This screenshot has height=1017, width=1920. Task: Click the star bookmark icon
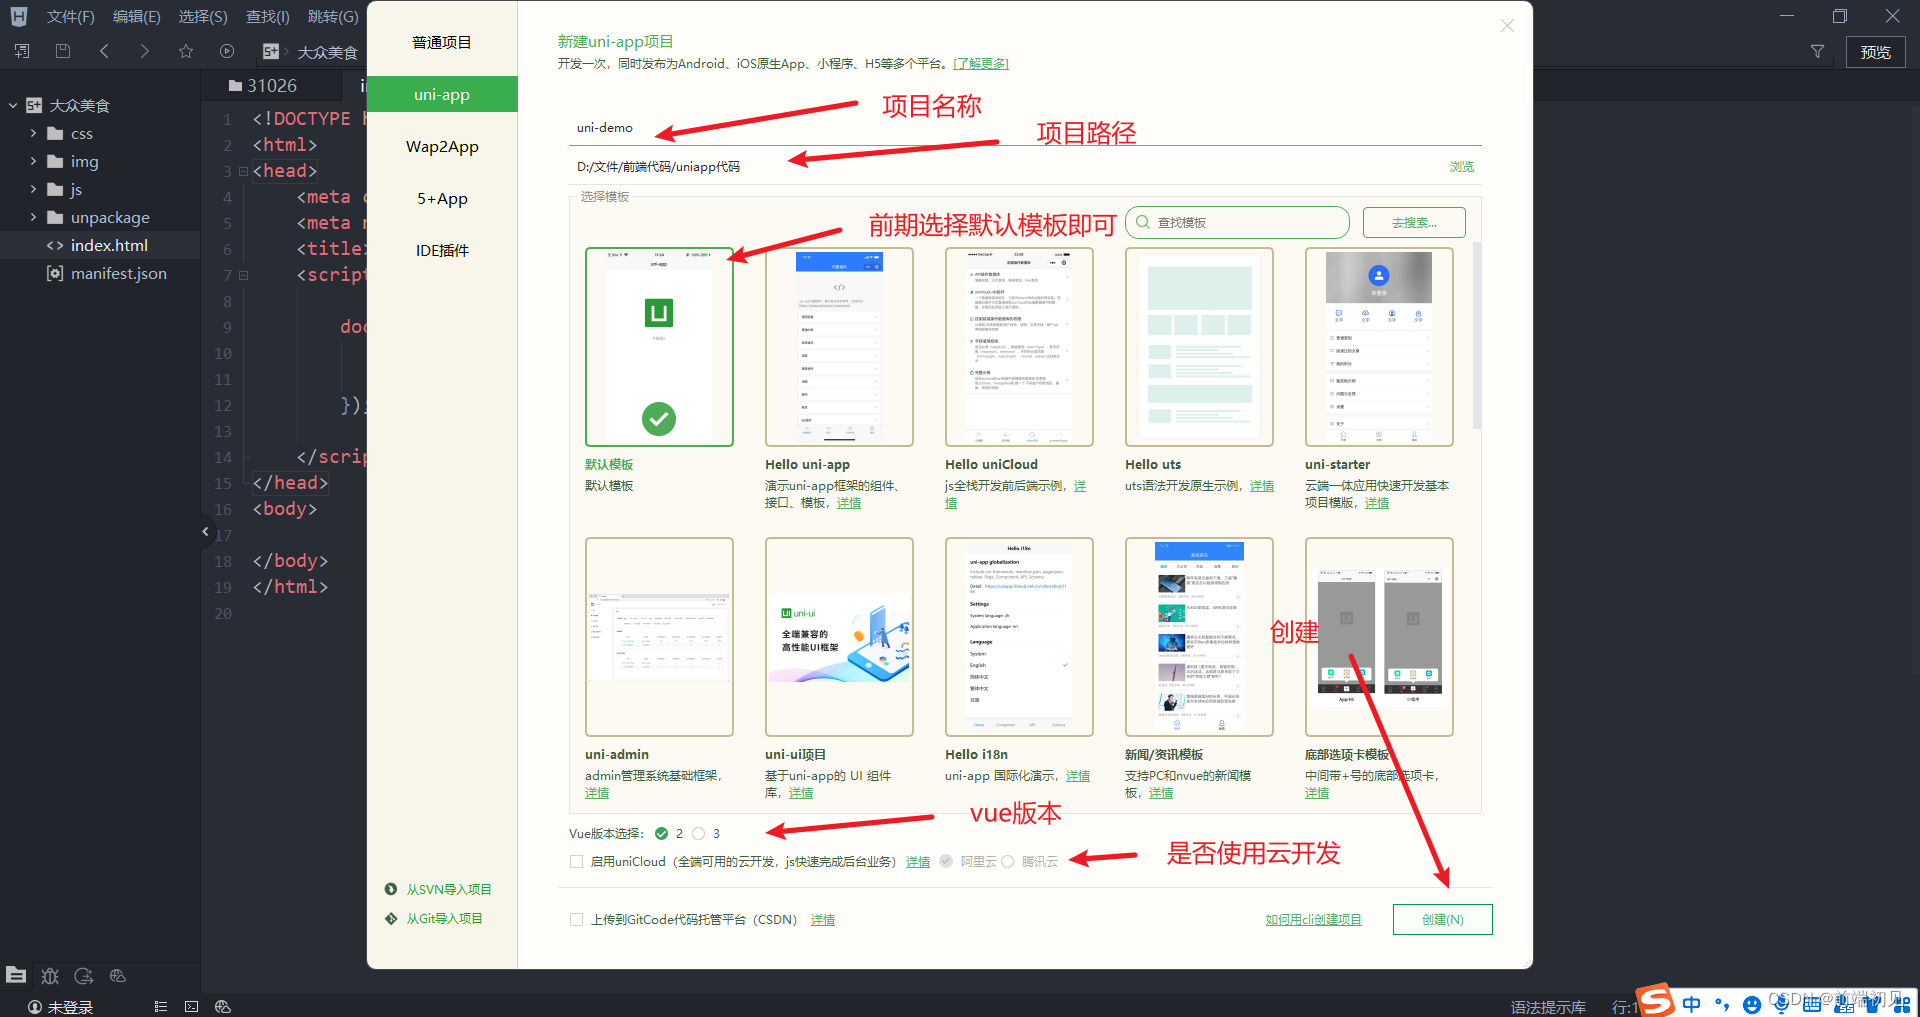186,51
